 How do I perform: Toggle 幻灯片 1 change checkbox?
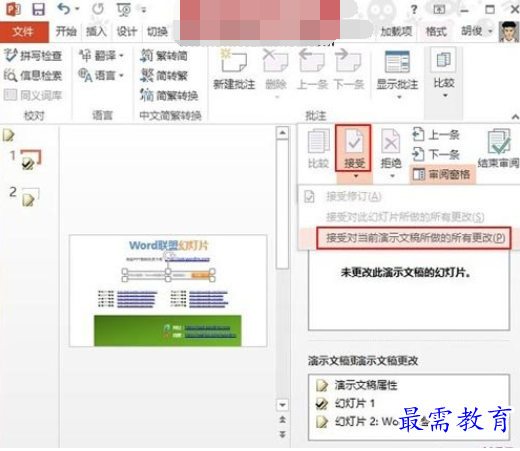click(322, 404)
